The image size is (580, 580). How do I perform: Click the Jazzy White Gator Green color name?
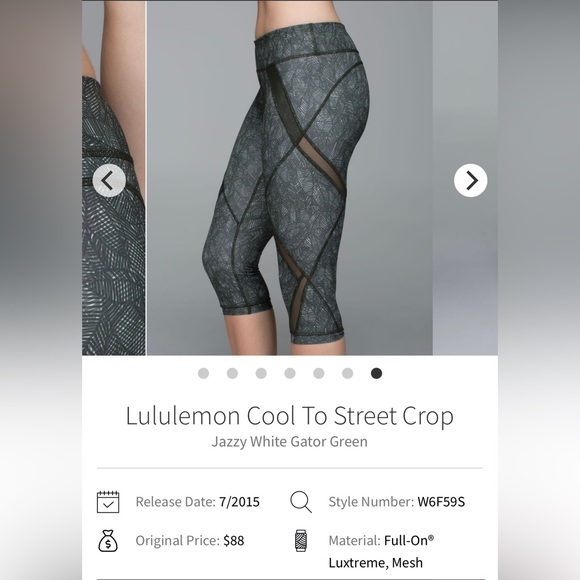tap(290, 442)
